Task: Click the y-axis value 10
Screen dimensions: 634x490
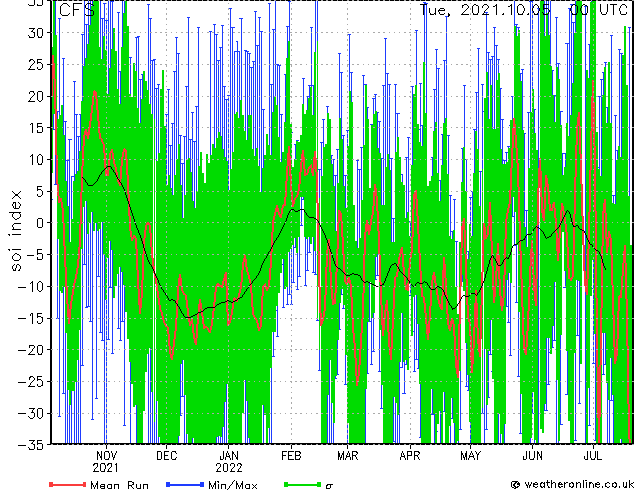Action: pos(36,160)
